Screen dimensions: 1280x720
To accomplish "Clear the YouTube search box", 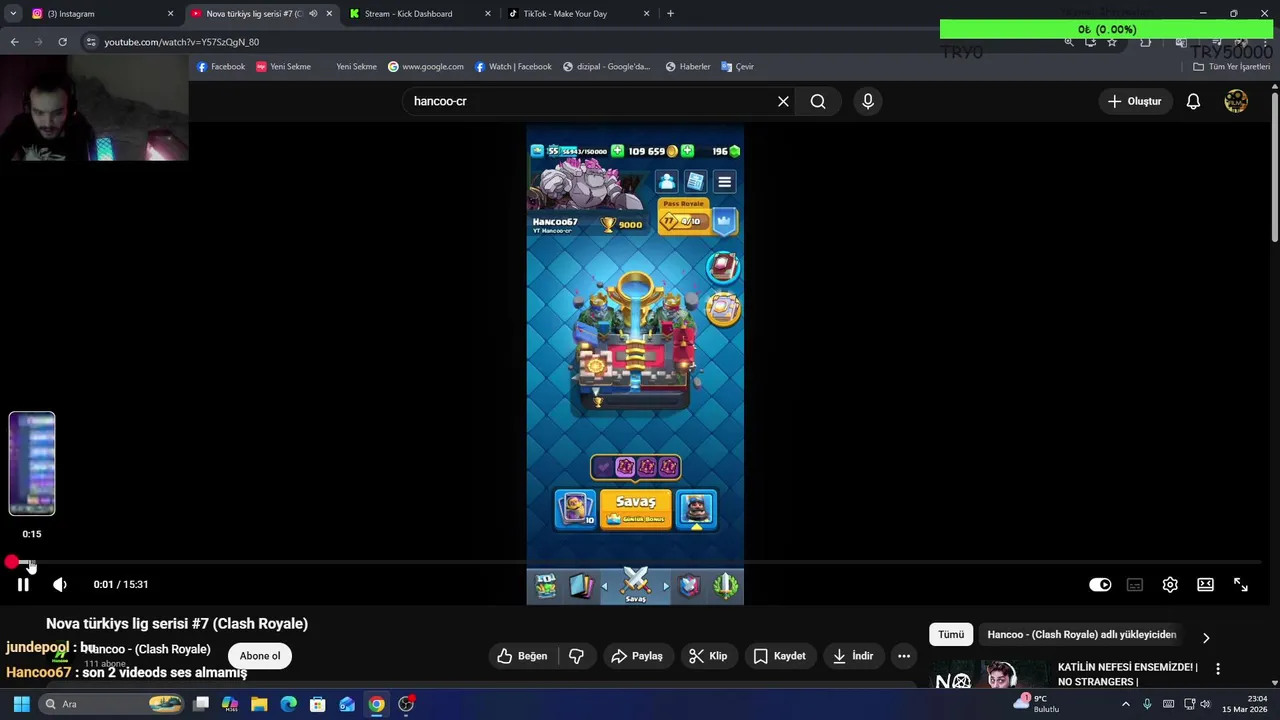I will point(783,101).
